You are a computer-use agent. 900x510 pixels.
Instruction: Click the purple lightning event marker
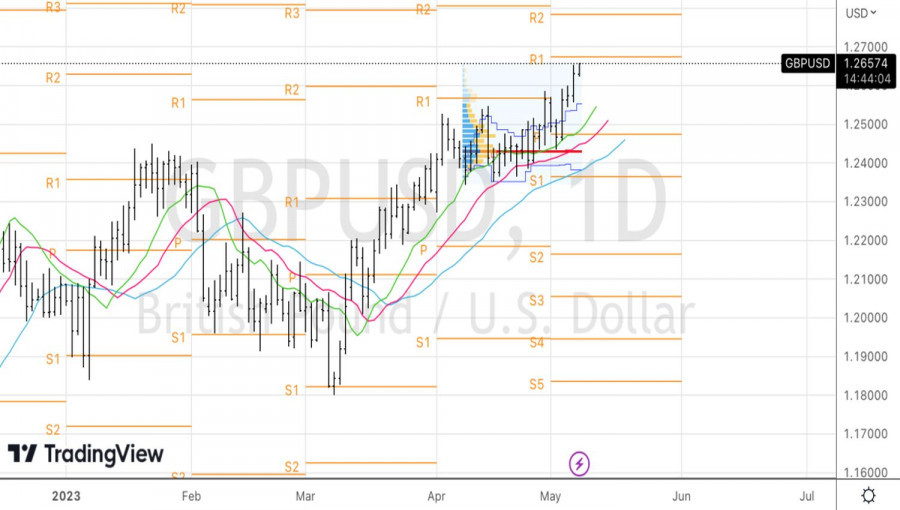click(x=579, y=464)
